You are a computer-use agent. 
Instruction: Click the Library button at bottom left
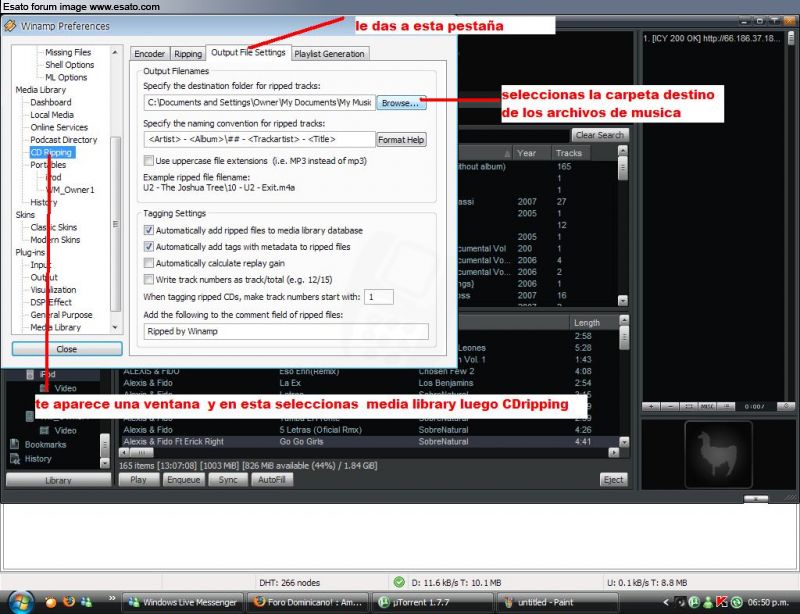tap(58, 480)
